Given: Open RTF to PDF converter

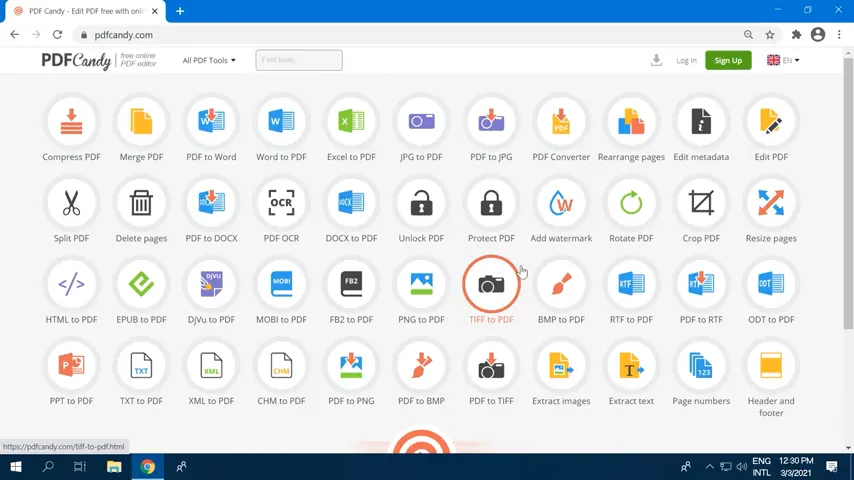Looking at the screenshot, I should click(631, 284).
